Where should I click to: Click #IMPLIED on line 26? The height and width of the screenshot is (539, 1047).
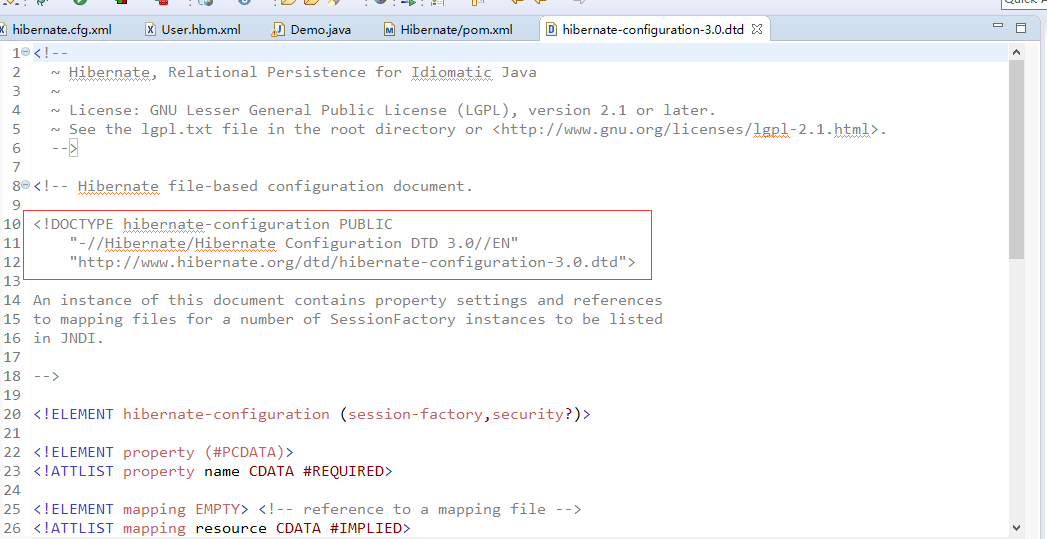[x=366, y=528]
